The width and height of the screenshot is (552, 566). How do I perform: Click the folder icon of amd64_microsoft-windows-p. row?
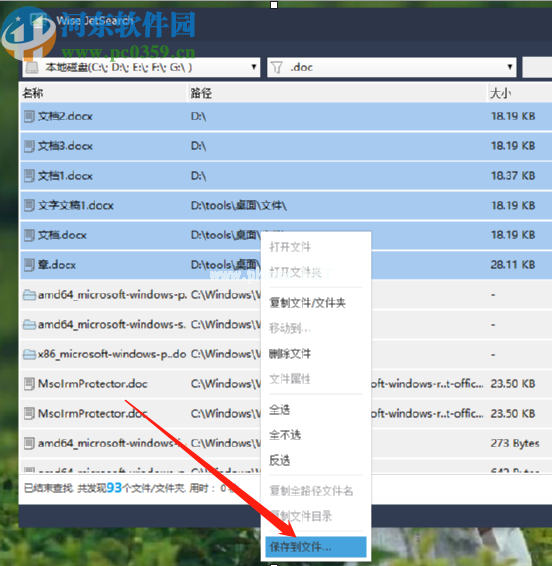point(29,295)
